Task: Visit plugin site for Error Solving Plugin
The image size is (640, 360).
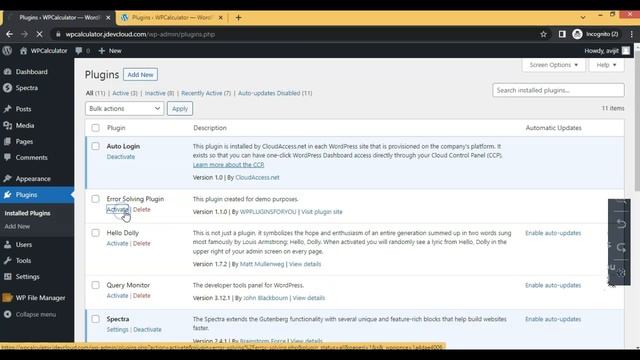Action: point(322,212)
